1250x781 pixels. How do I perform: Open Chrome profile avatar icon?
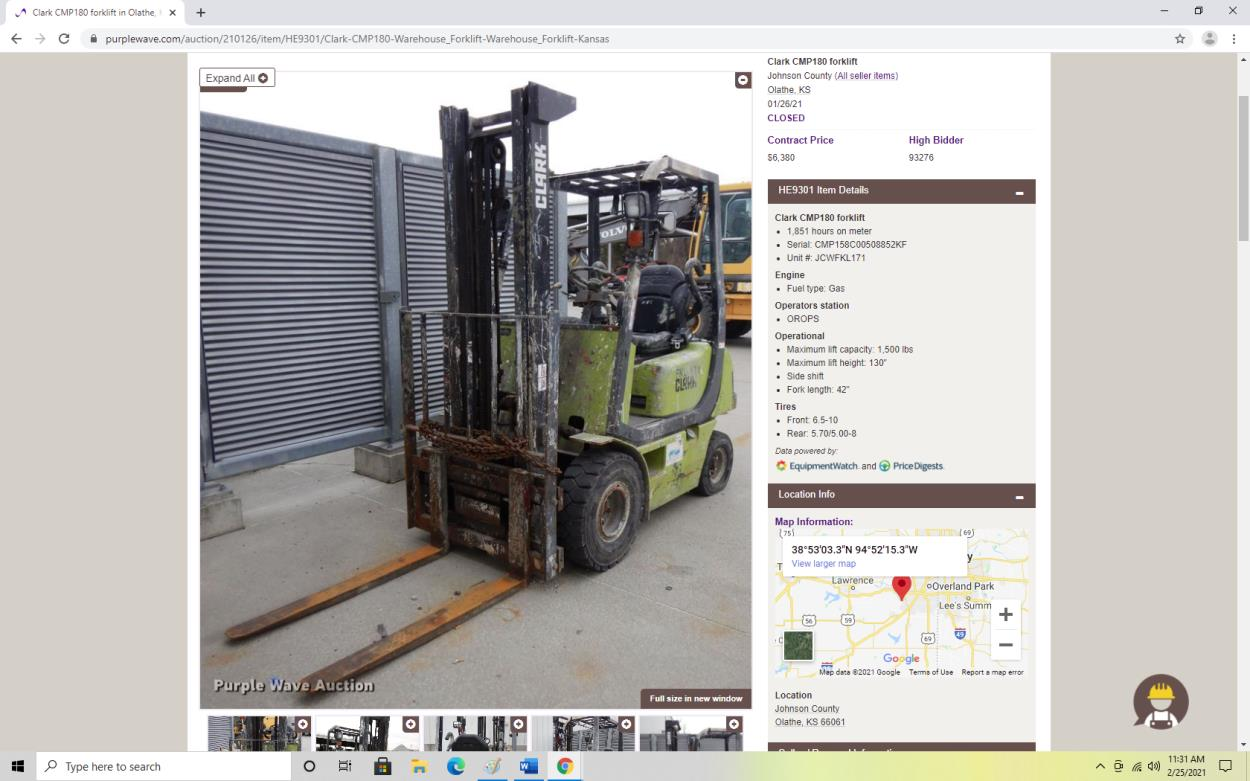[1209, 39]
